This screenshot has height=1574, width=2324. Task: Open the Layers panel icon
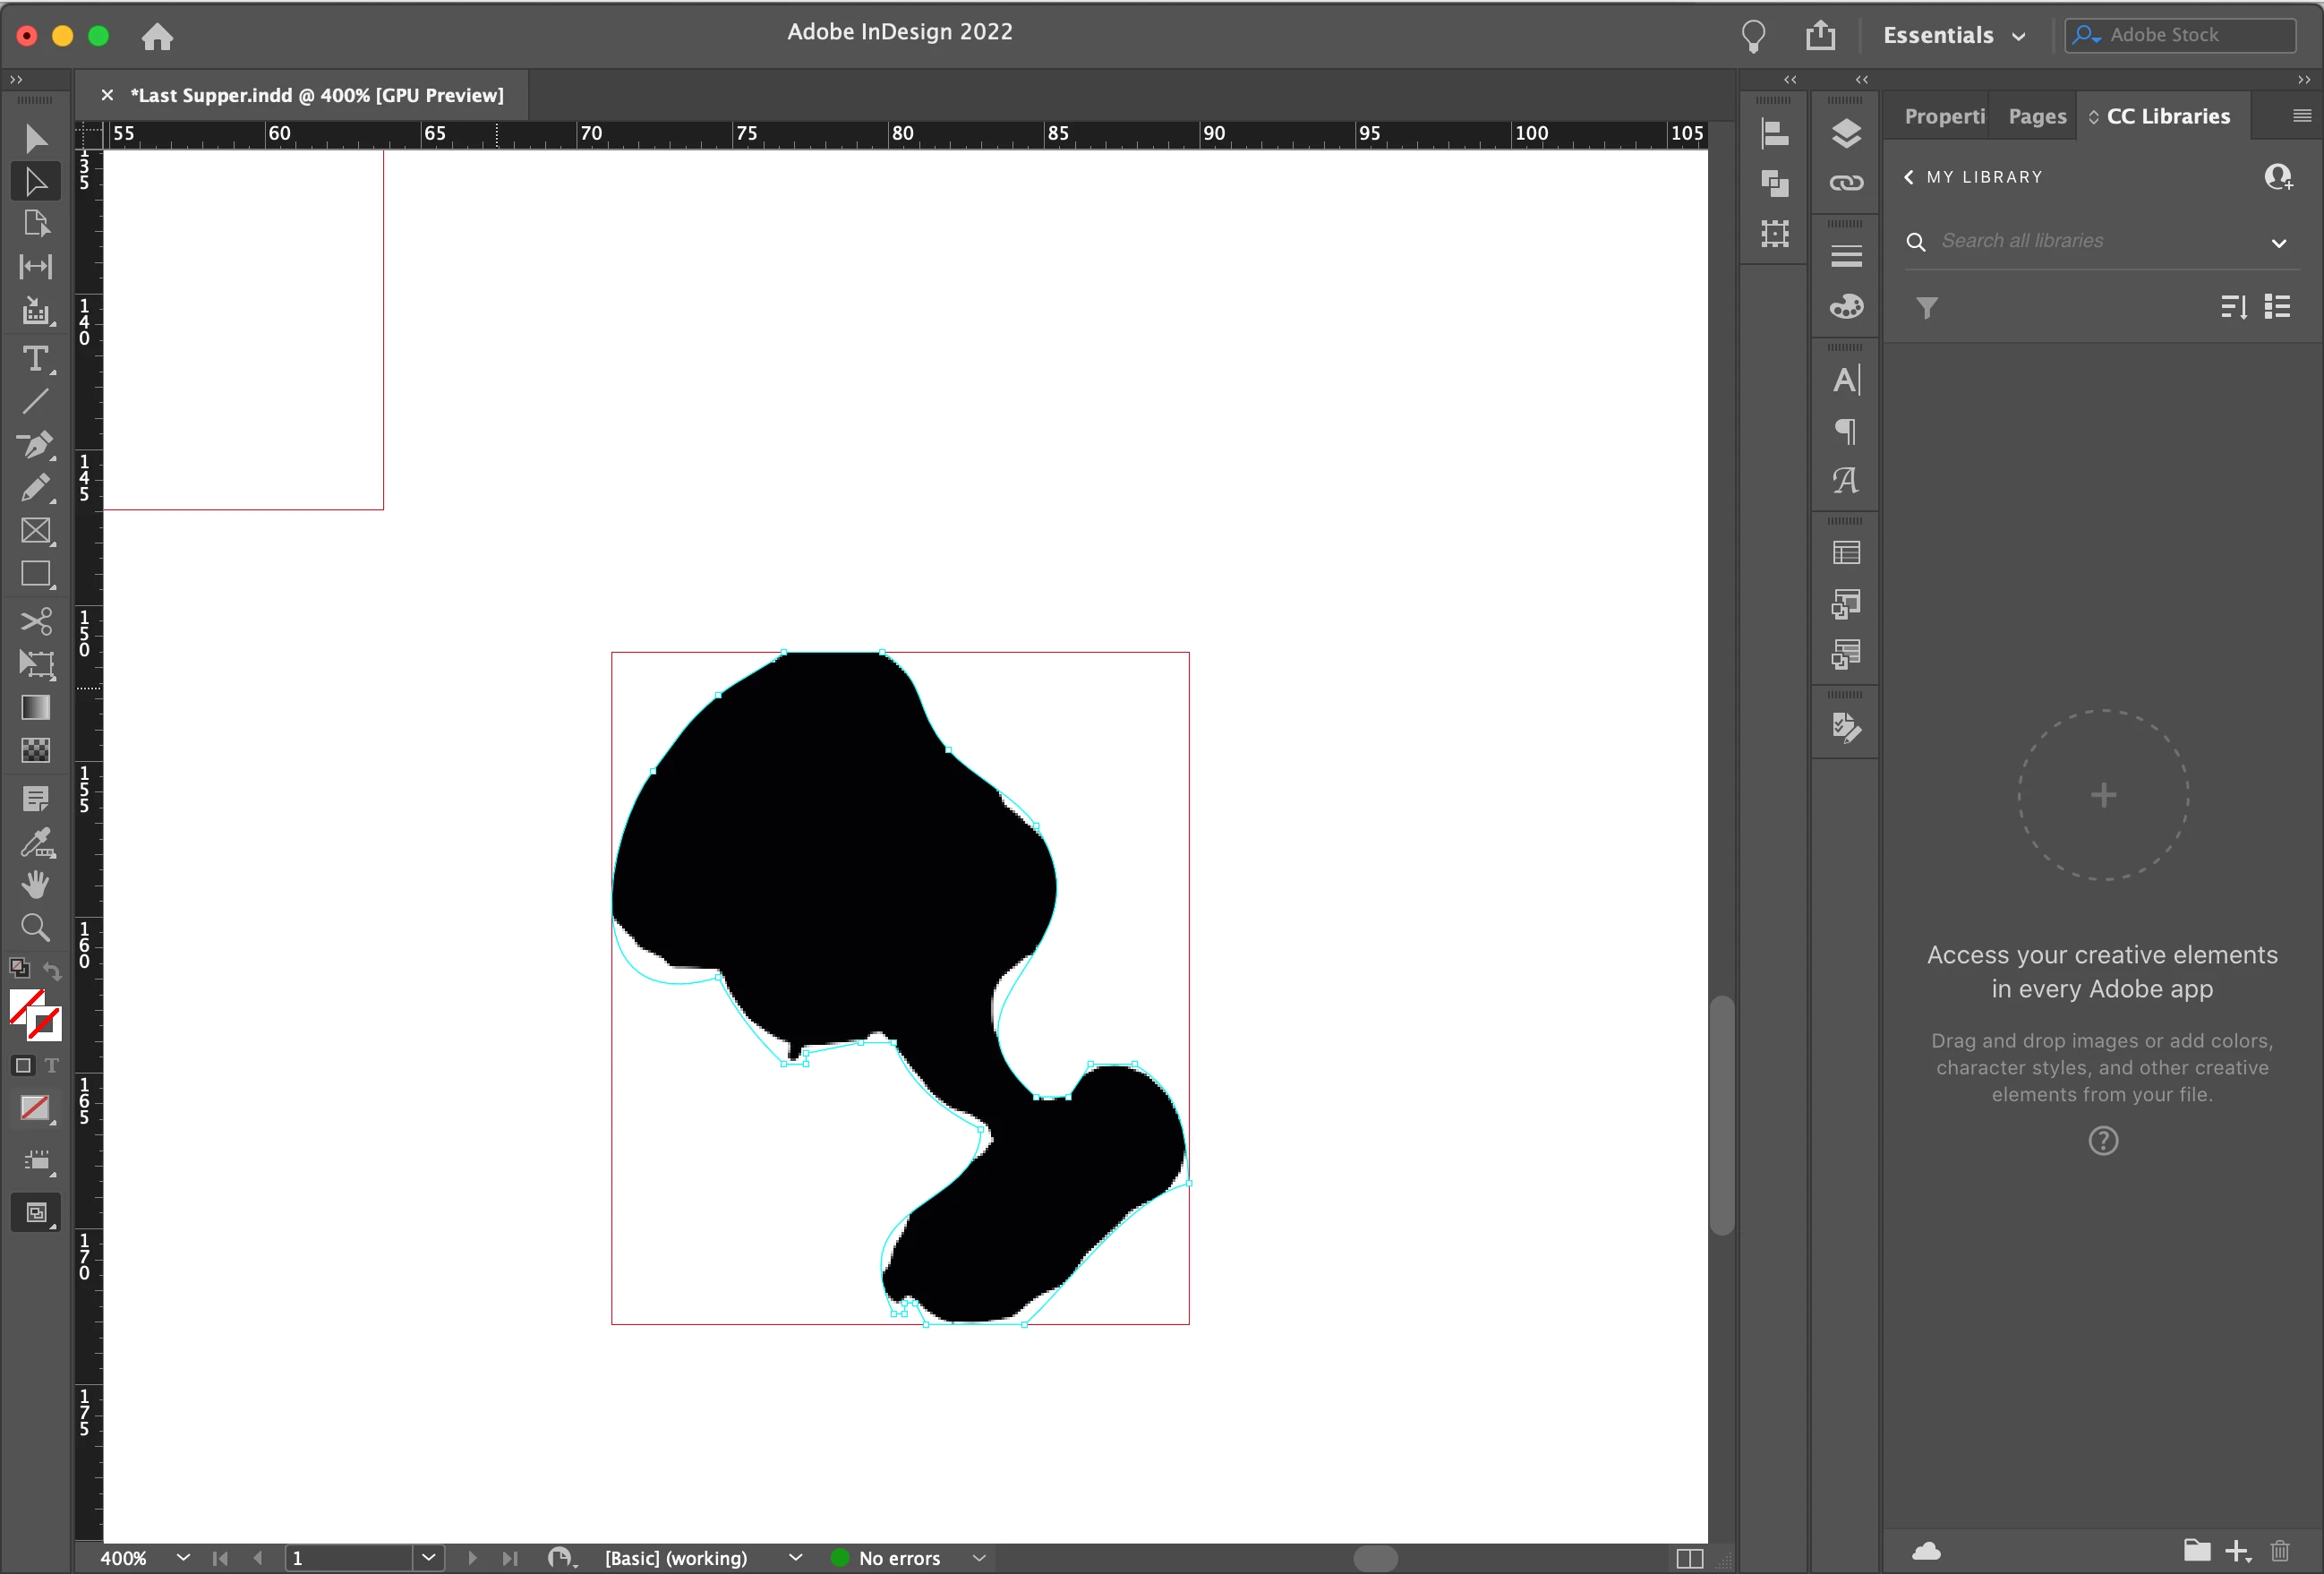1846,133
